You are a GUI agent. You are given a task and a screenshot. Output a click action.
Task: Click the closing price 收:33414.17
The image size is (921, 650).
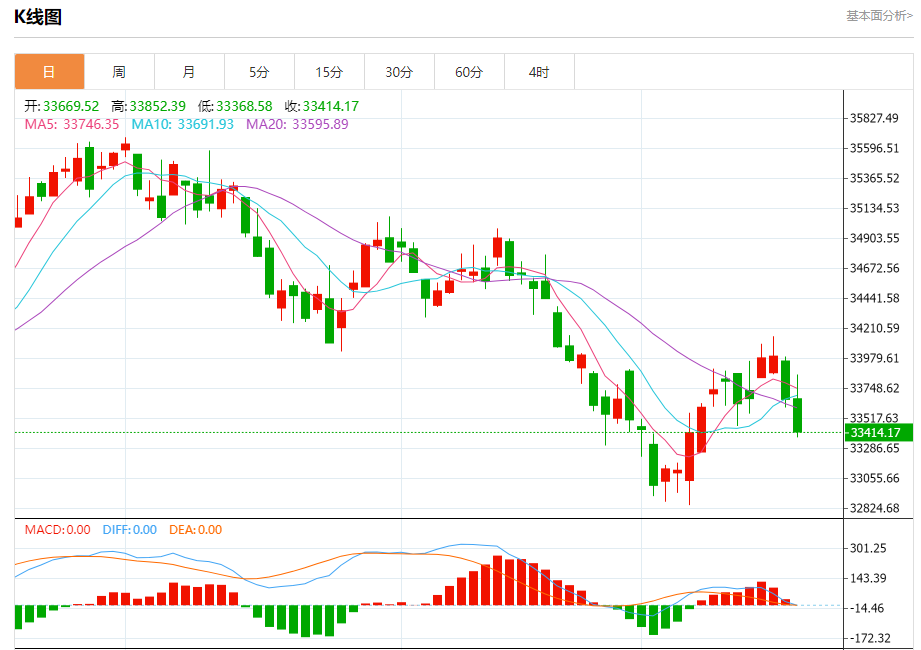click(x=321, y=106)
